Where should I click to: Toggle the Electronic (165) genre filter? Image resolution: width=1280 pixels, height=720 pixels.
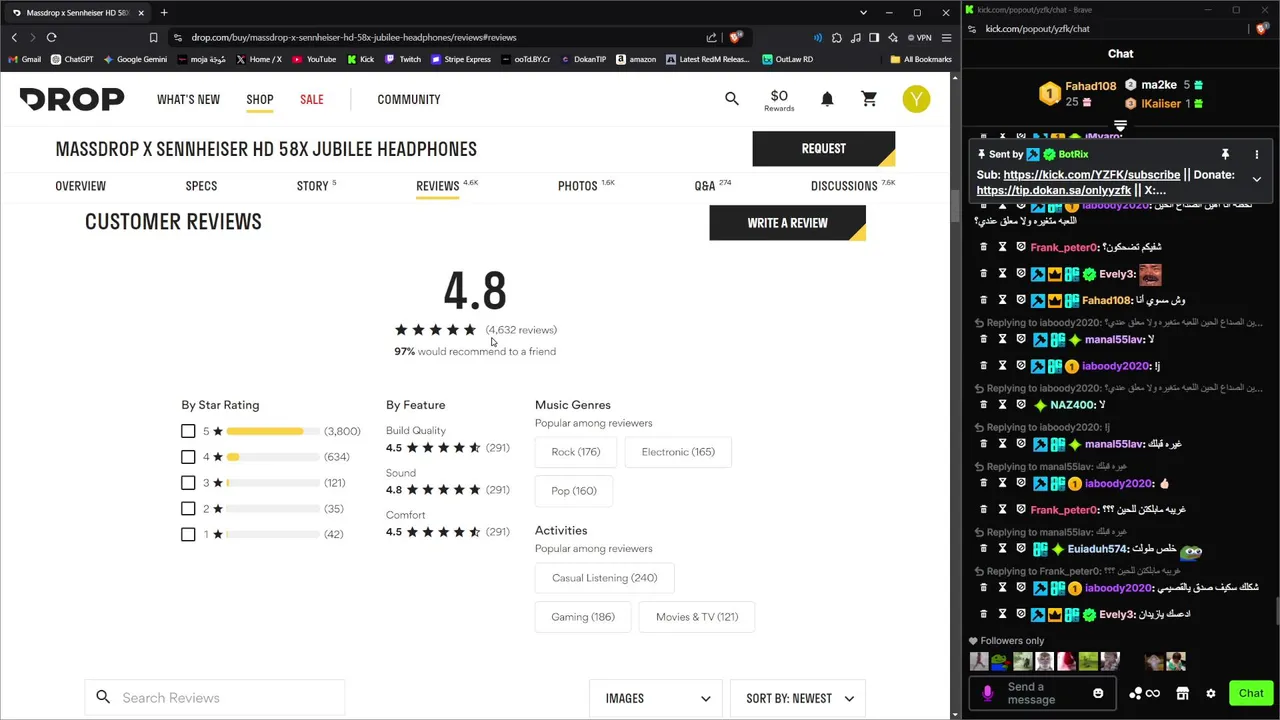coord(678,452)
